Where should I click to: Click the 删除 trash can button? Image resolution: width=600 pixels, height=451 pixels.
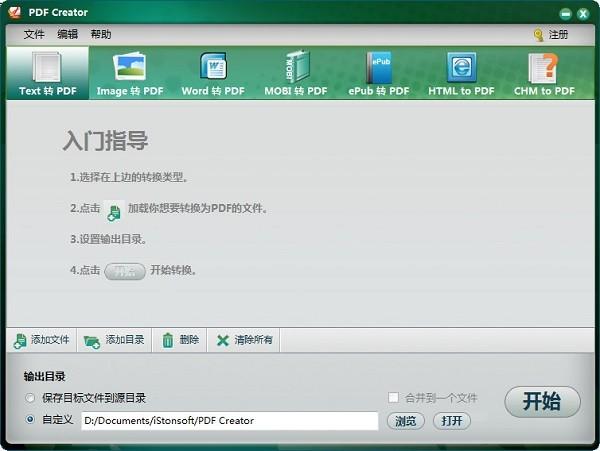pyautogui.click(x=180, y=340)
